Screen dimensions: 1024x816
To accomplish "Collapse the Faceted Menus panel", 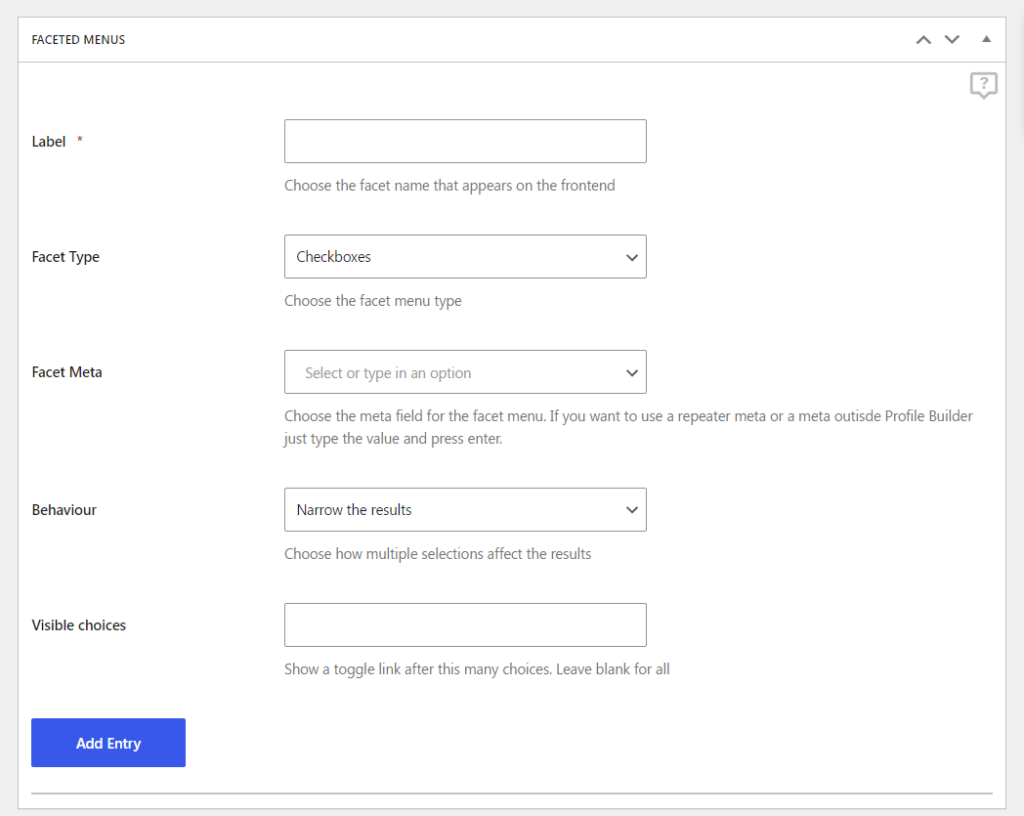I will [x=986, y=40].
